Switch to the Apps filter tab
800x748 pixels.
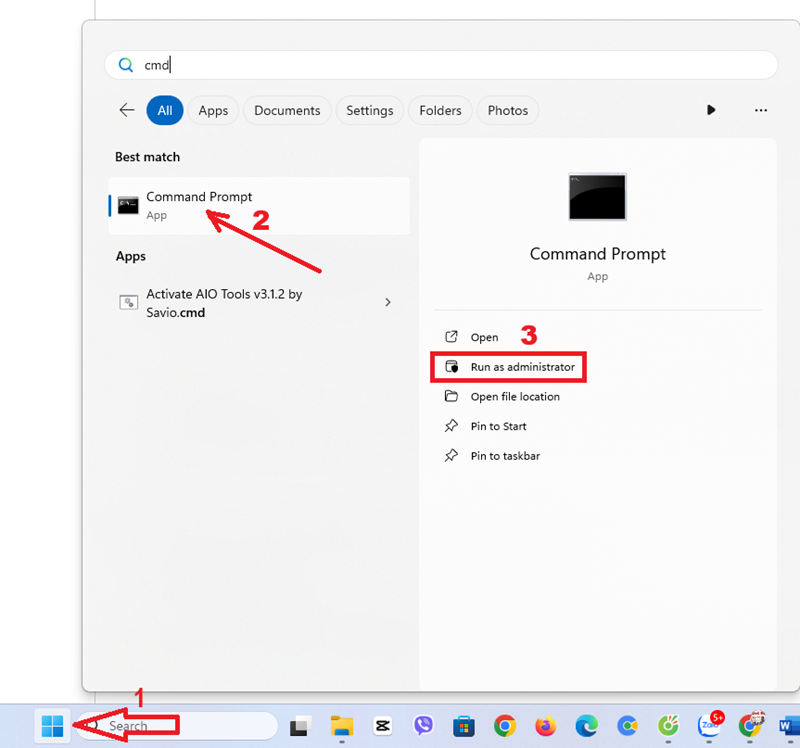point(213,110)
